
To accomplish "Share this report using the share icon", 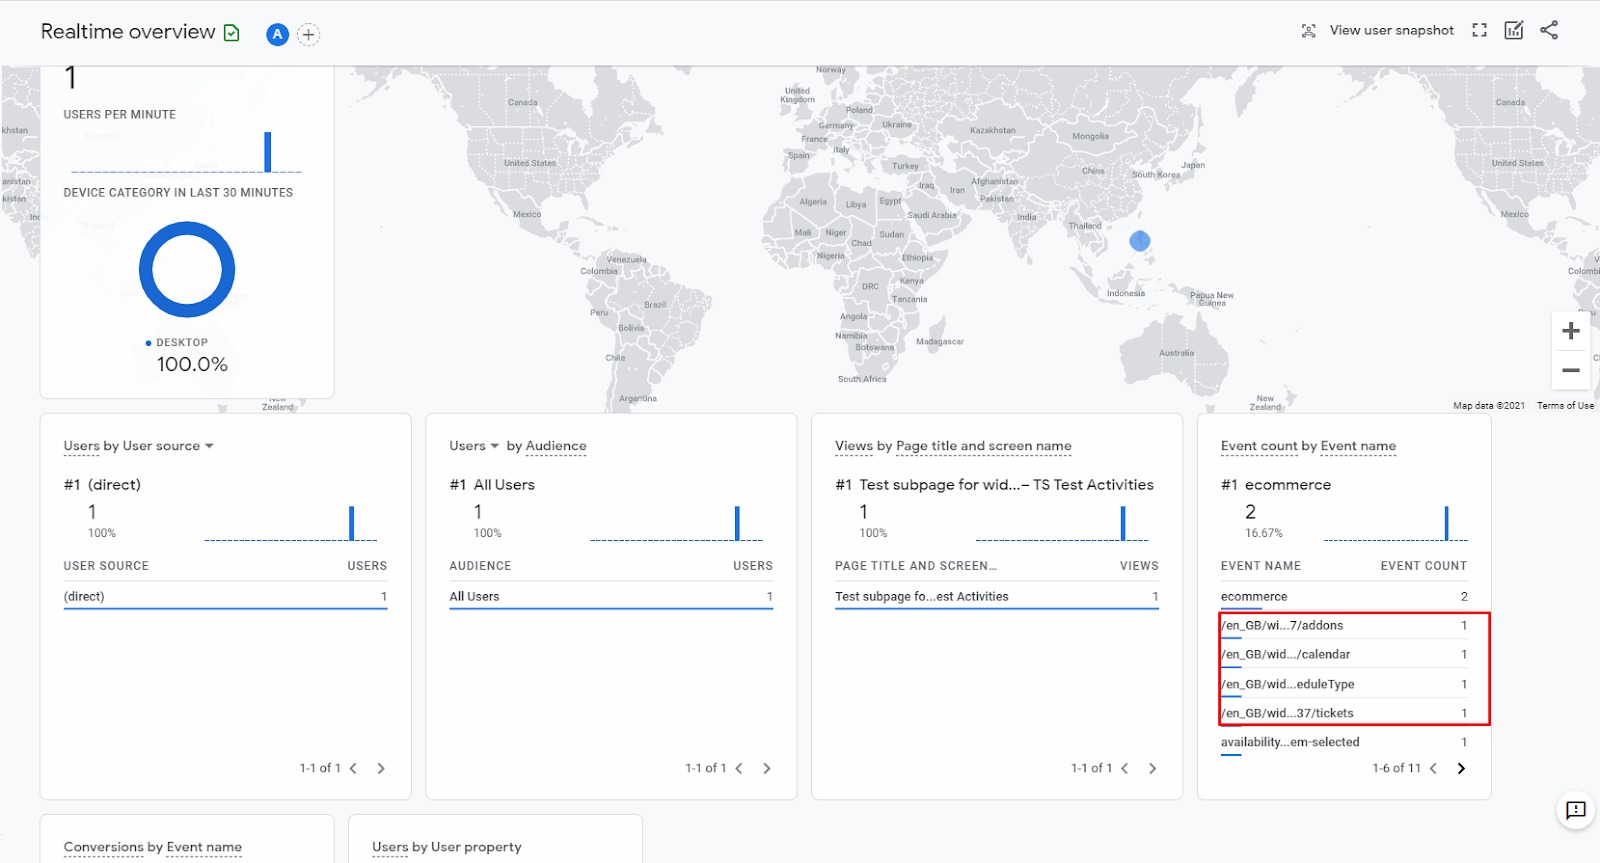I will (x=1549, y=31).
